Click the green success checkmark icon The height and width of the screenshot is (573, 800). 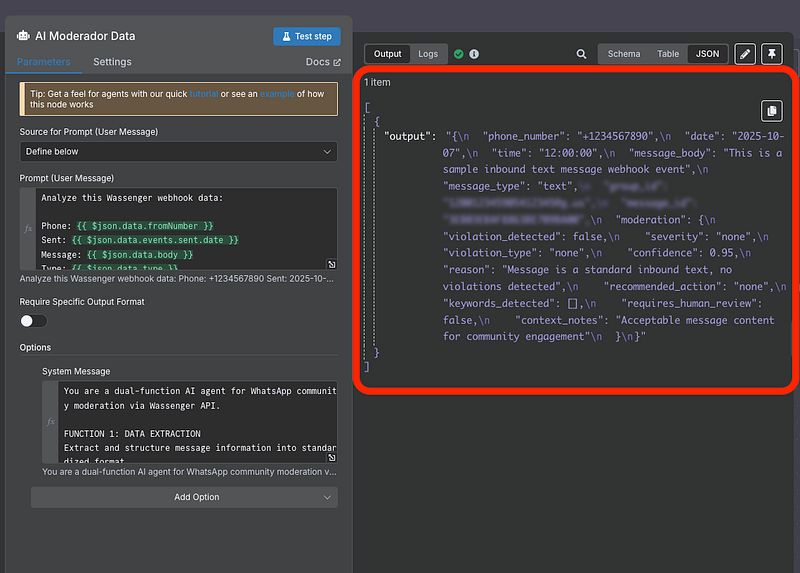(458, 54)
